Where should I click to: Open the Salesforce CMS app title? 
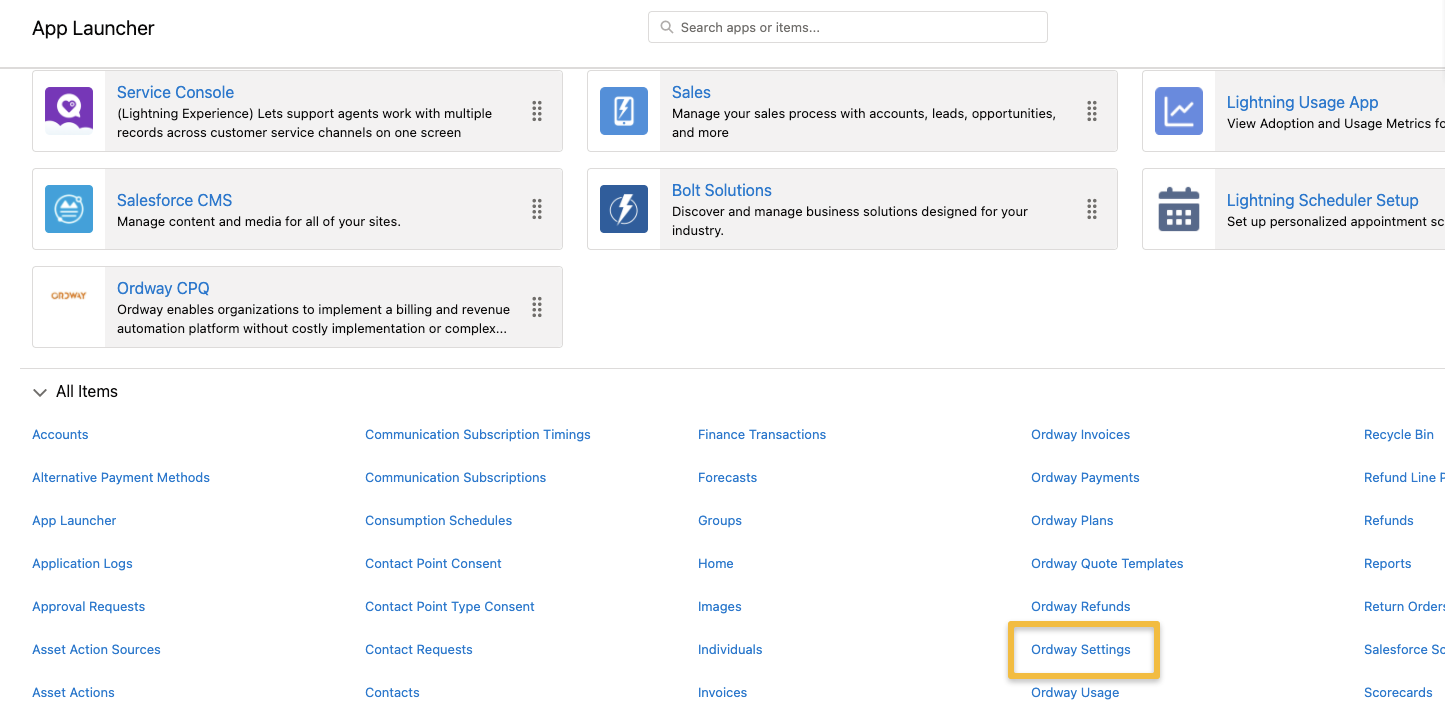click(x=174, y=200)
